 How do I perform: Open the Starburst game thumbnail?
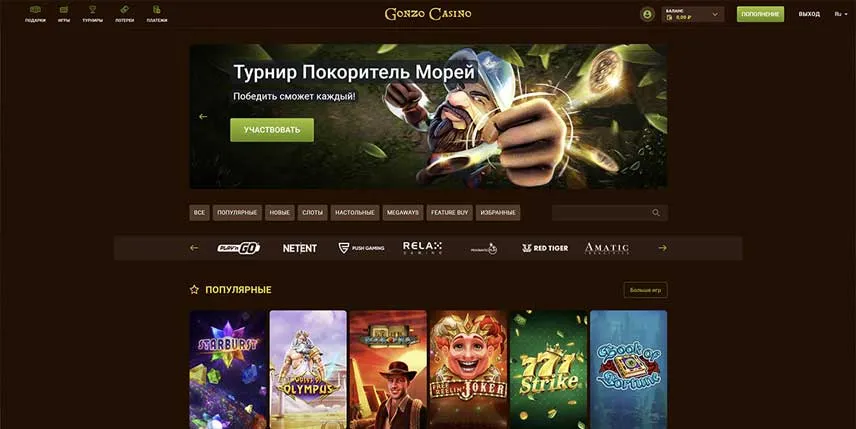pyautogui.click(x=228, y=370)
